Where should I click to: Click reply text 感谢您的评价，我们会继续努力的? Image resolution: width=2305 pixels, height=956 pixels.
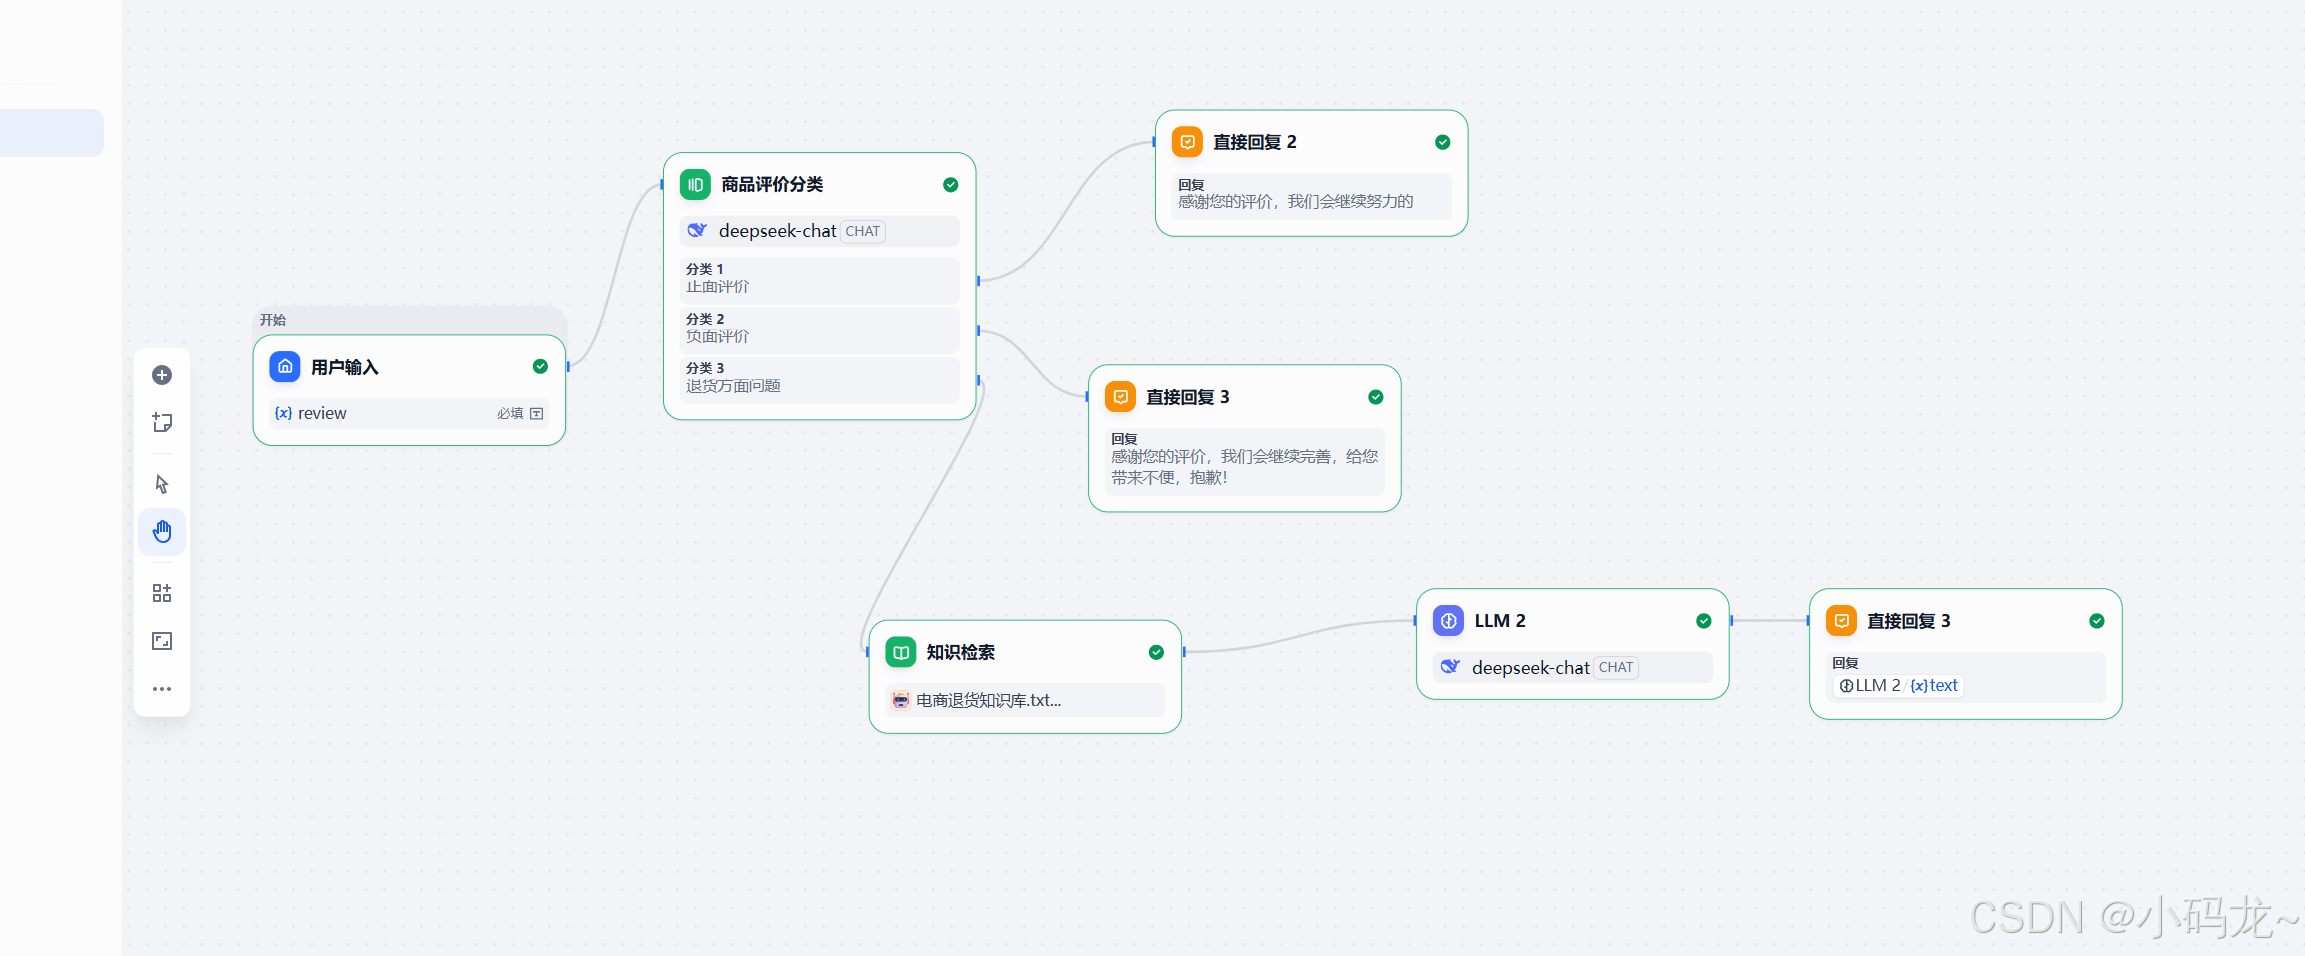click(x=1295, y=202)
